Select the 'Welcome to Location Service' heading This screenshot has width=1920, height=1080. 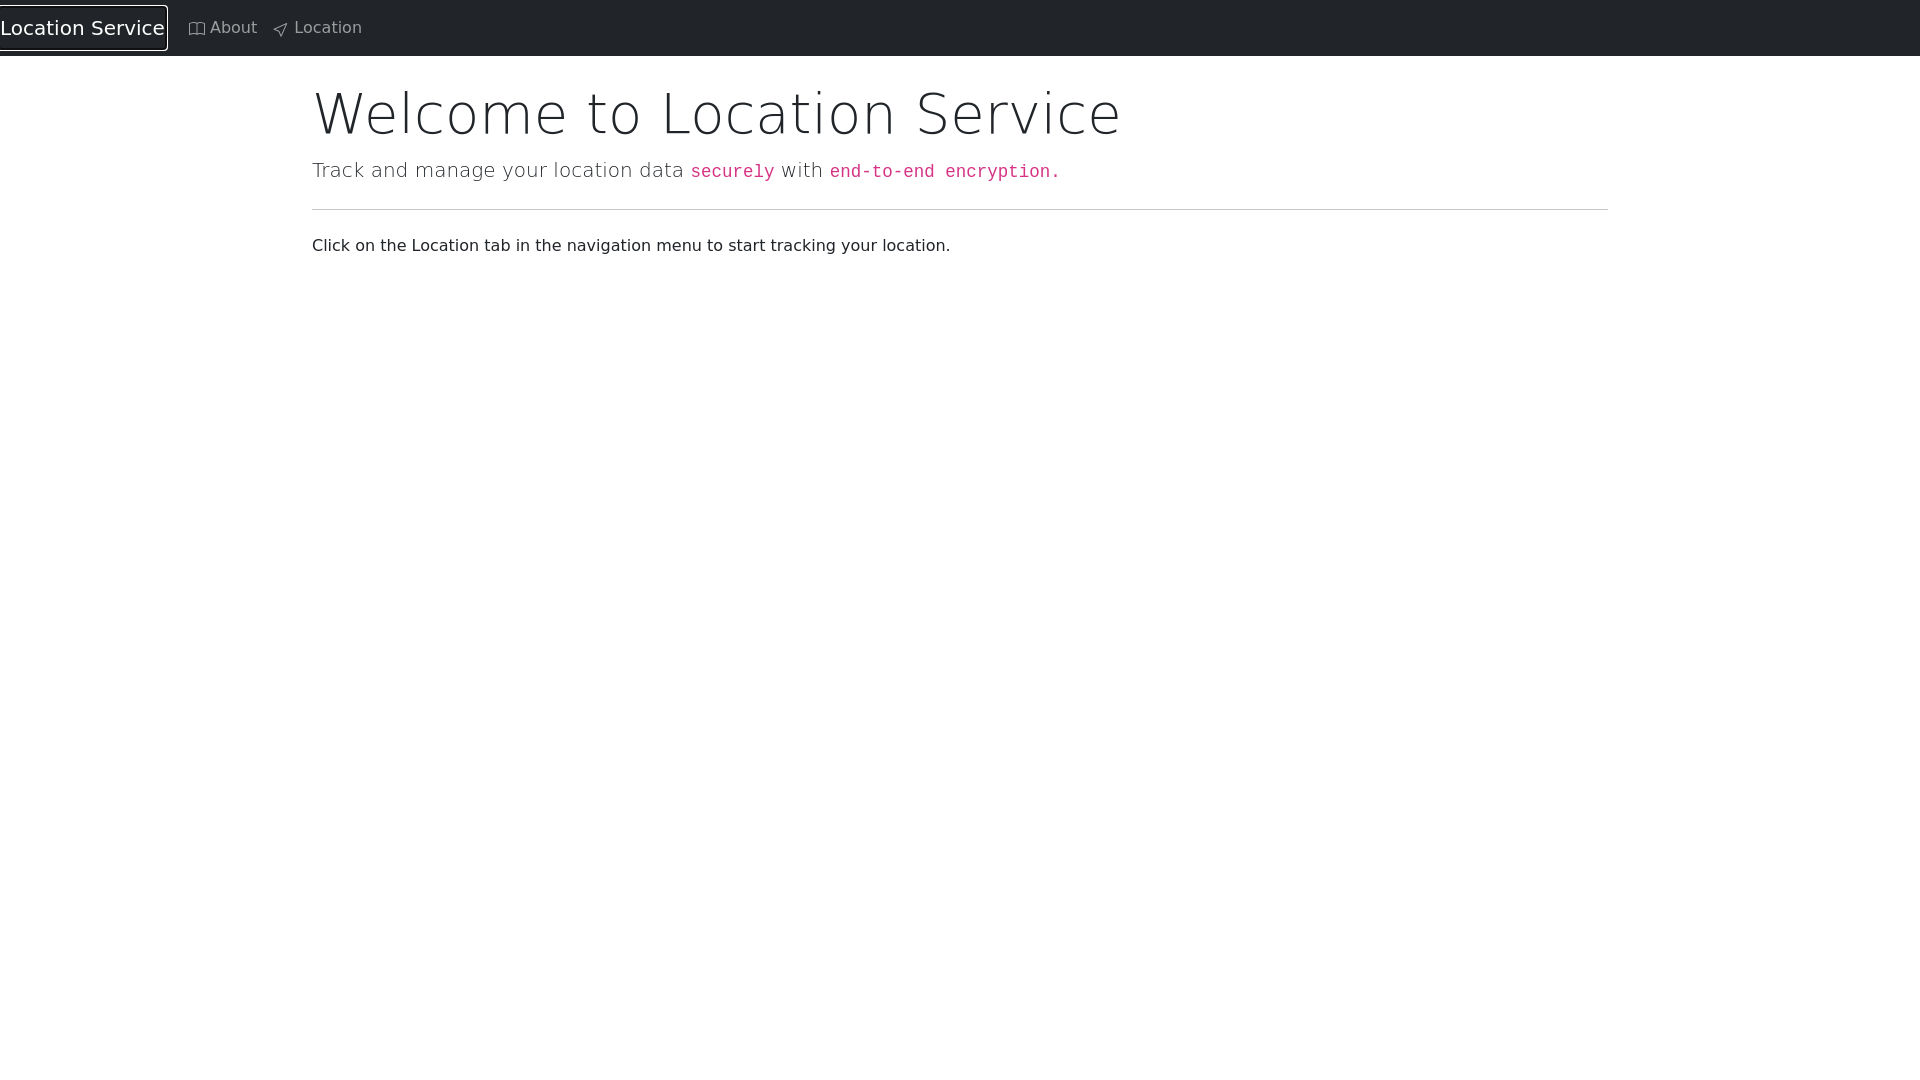point(716,114)
